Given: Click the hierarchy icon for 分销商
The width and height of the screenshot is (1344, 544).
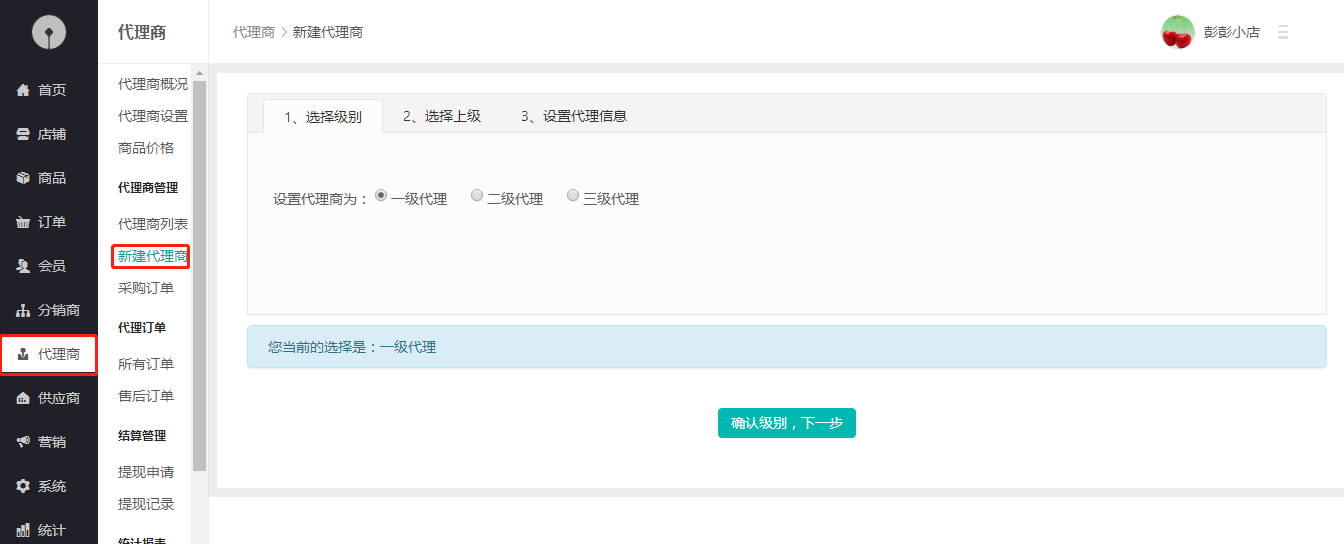Looking at the screenshot, I should pos(23,310).
